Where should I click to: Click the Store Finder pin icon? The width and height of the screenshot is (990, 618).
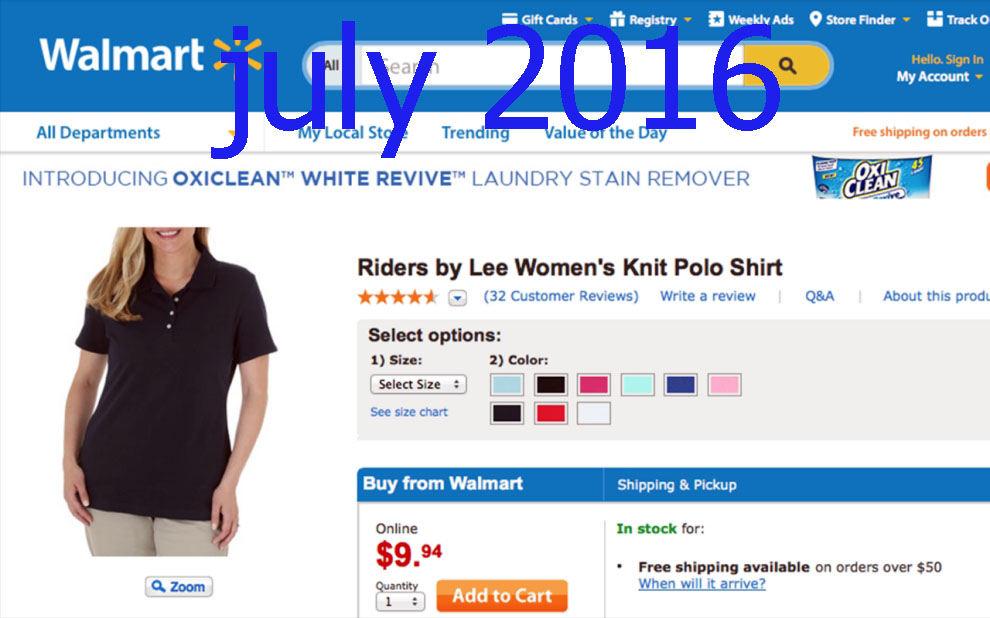pos(815,19)
